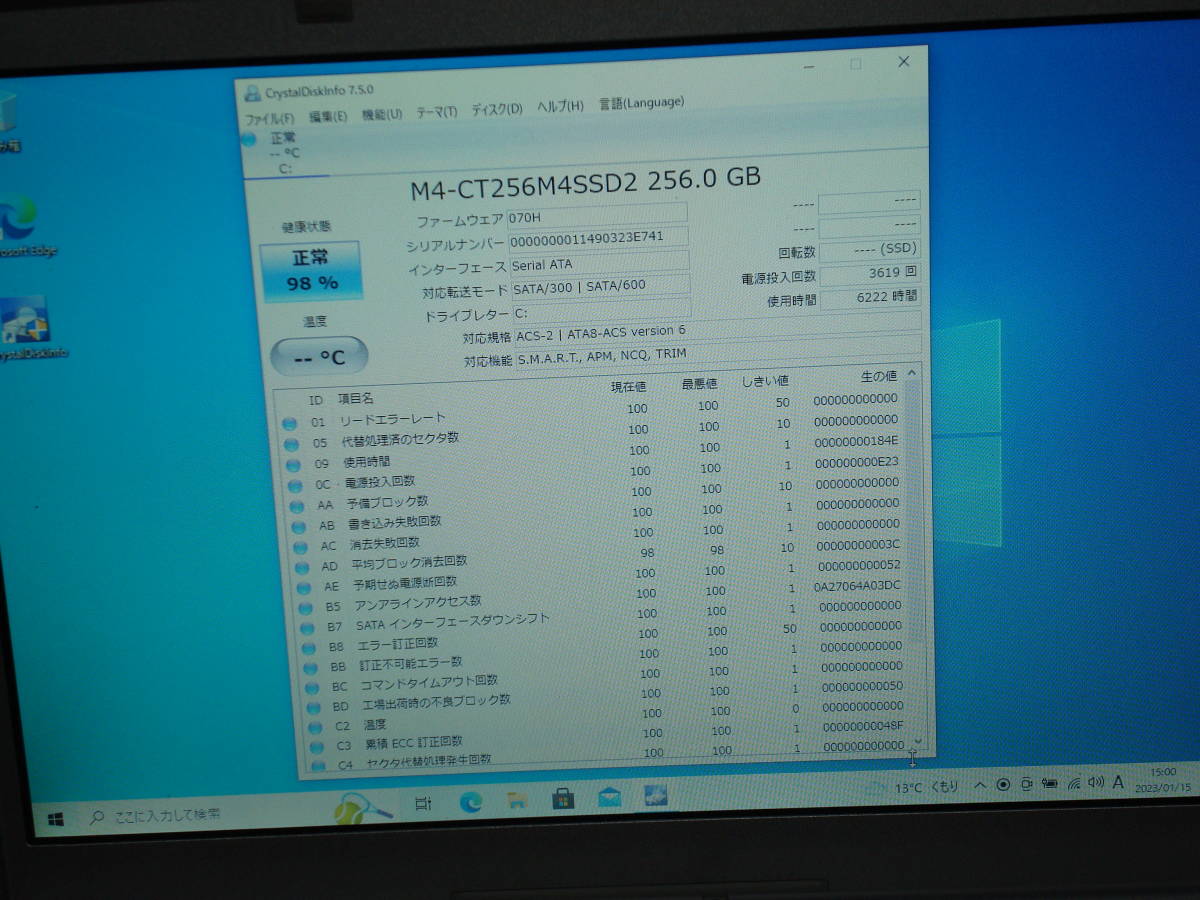Open the ディスク(D) menu
This screenshot has height=900, width=1200.
pyautogui.click(x=497, y=109)
